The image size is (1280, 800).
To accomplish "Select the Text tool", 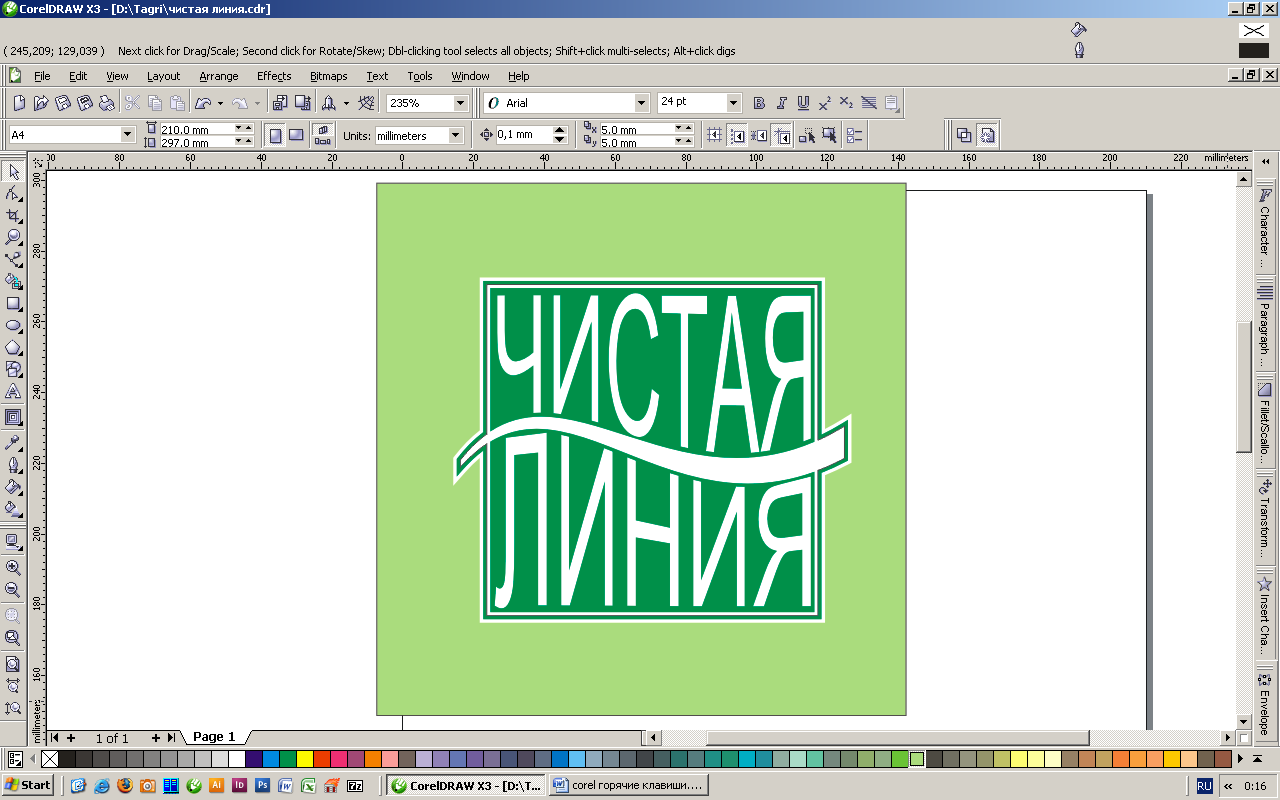I will point(14,391).
